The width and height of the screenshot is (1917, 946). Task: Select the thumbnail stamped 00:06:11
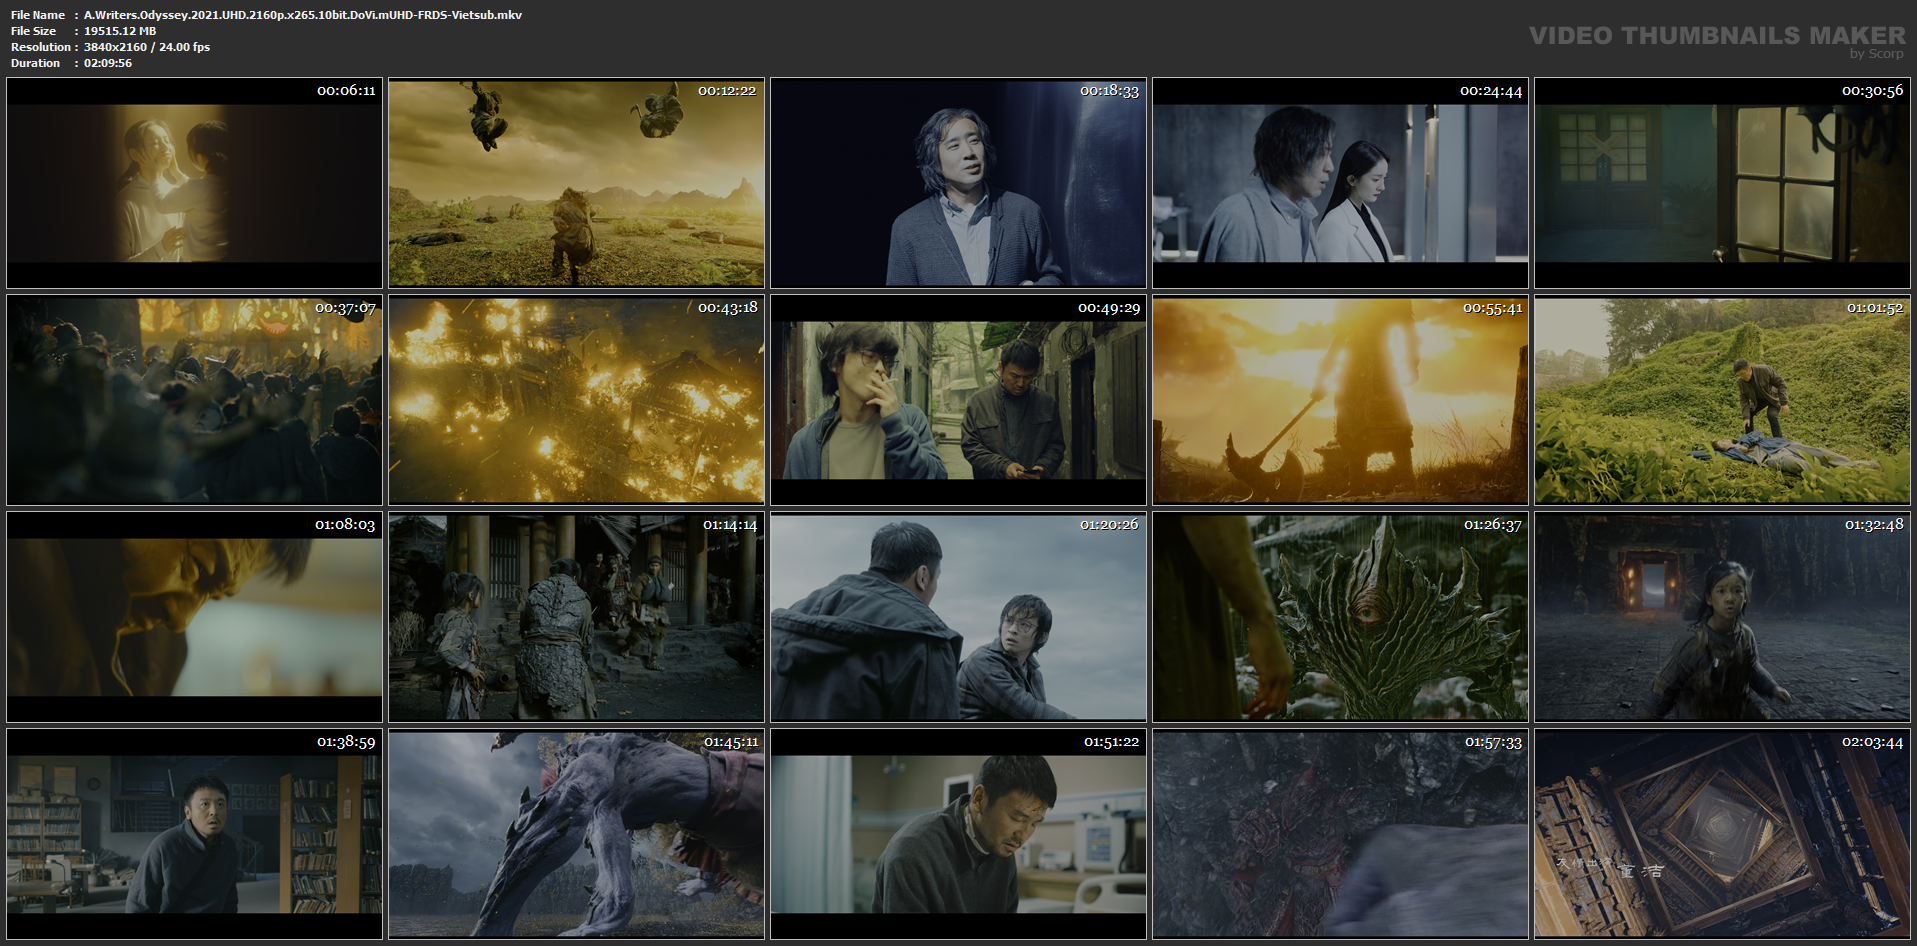[x=194, y=183]
